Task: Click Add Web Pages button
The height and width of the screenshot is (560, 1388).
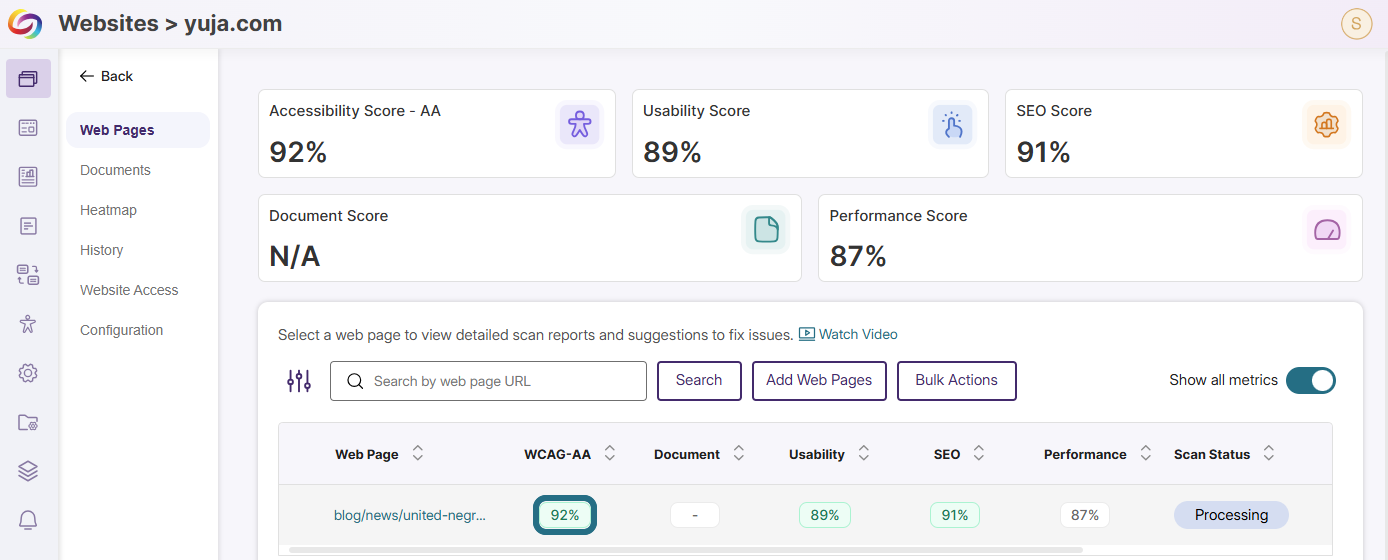Action: [819, 381]
